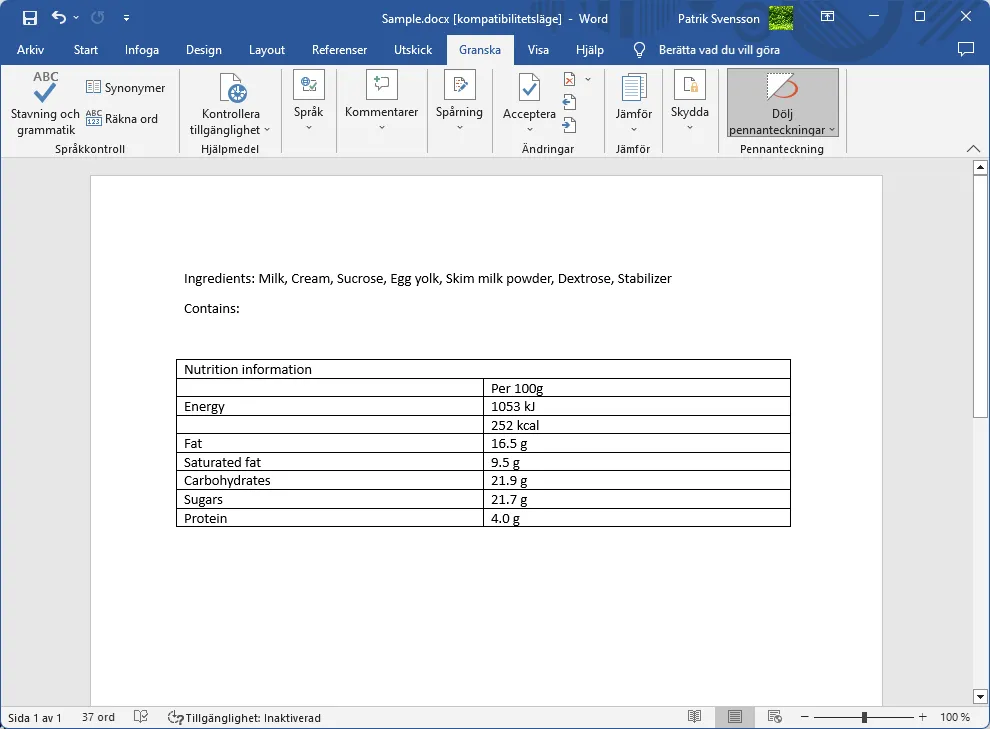
Task: Run Stavning och grammatik check
Action: [x=45, y=104]
